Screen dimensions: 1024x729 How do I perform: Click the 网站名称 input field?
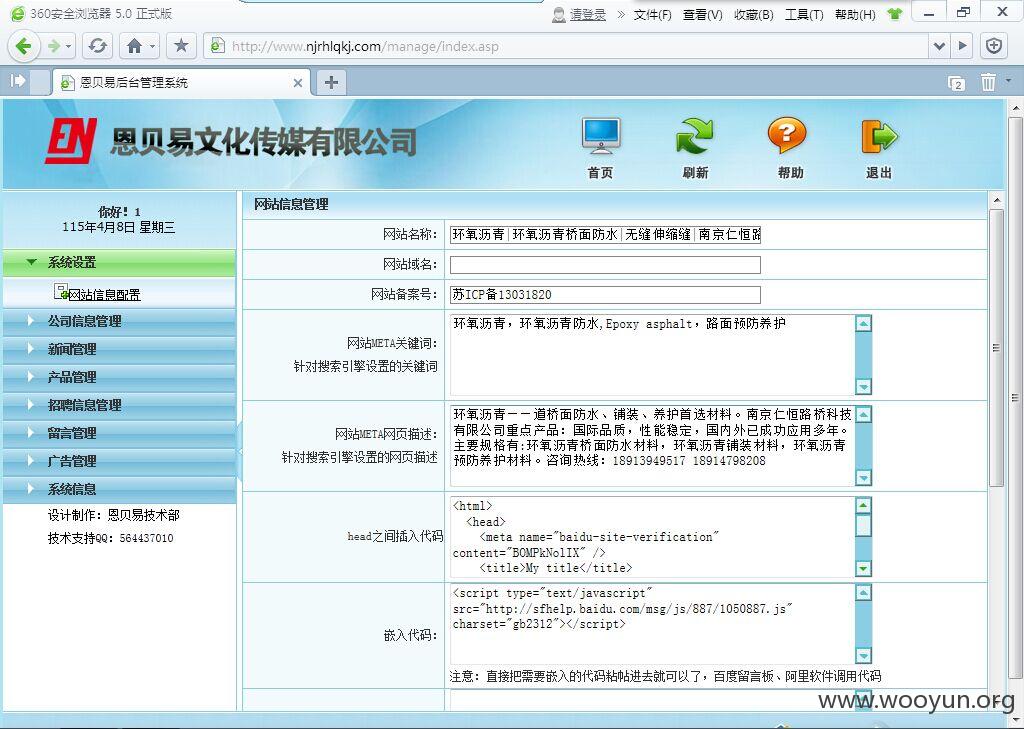pos(605,235)
